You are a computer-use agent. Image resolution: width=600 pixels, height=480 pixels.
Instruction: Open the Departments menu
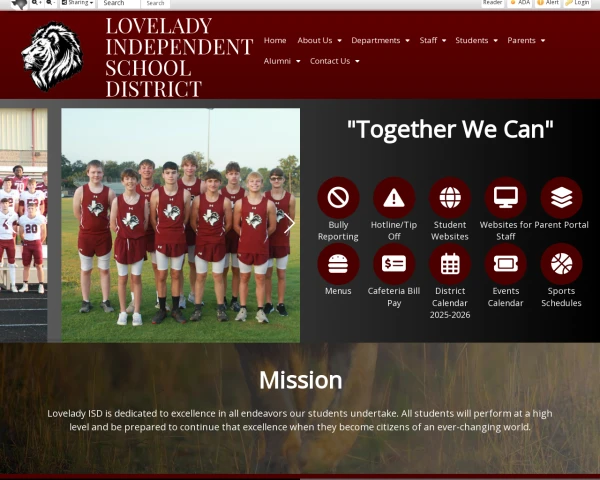375,40
